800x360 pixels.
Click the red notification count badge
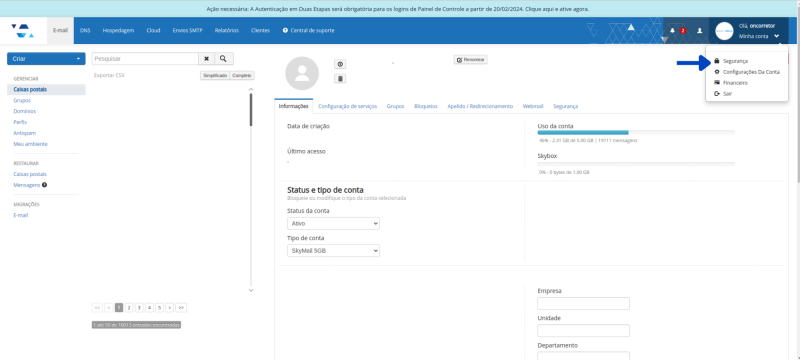point(683,31)
